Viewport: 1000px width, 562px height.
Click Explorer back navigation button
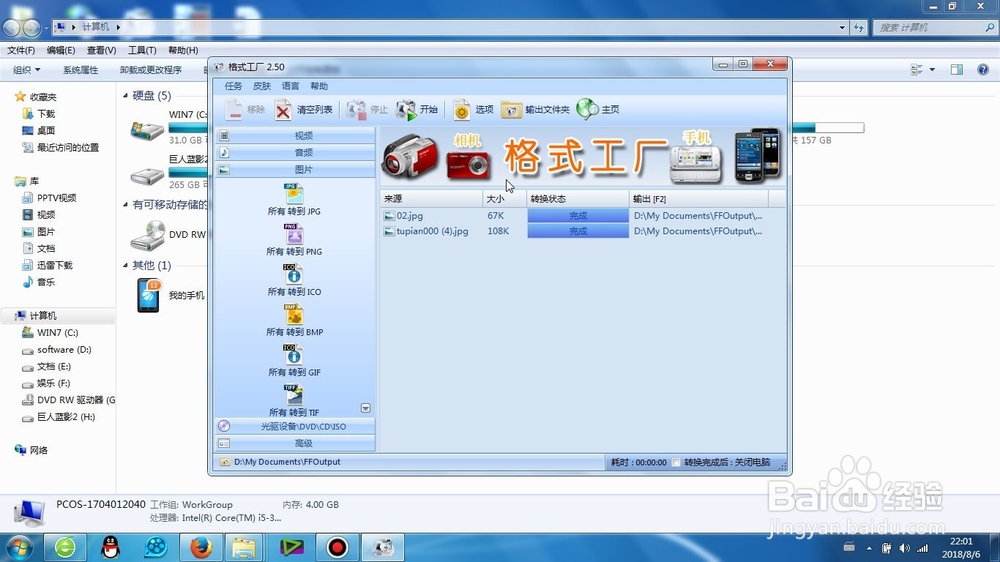click(x=11, y=27)
